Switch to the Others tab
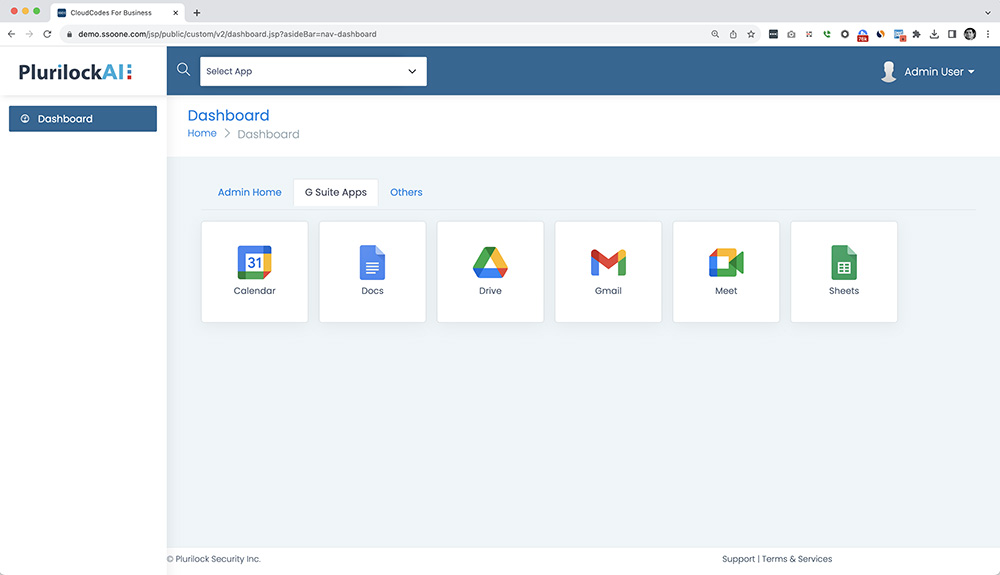Screen dimensions: 1000x575 406,192
